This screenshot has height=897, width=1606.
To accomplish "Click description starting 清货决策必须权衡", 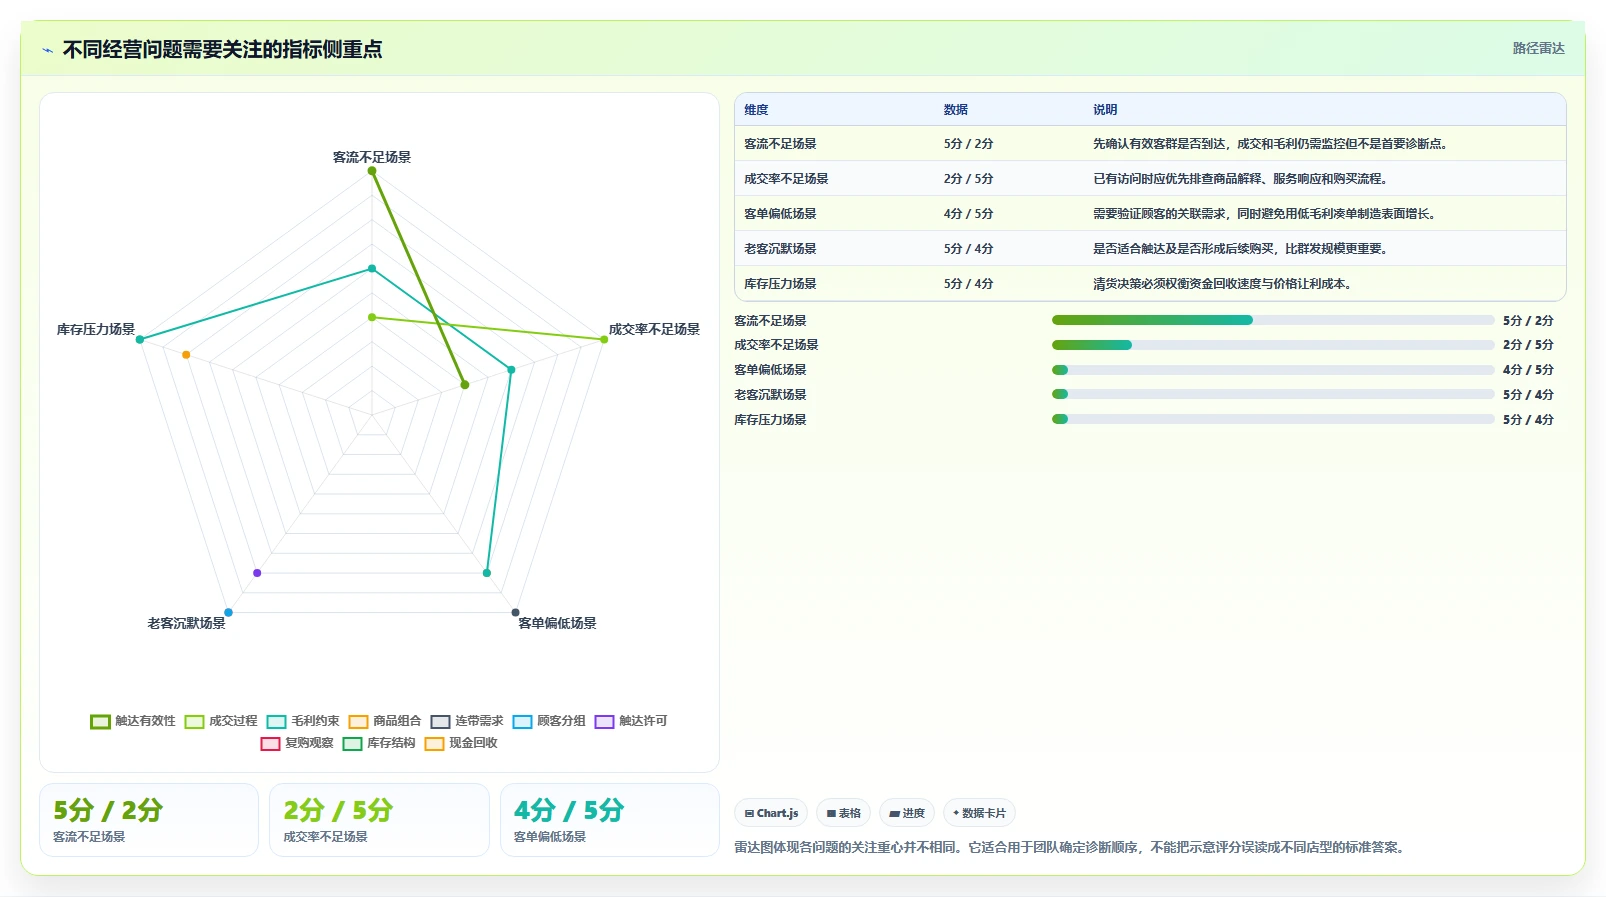I will 1223,284.
